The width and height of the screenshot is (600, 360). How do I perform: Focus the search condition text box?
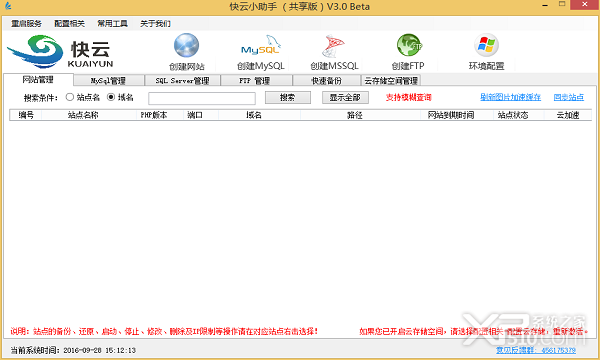click(202, 98)
